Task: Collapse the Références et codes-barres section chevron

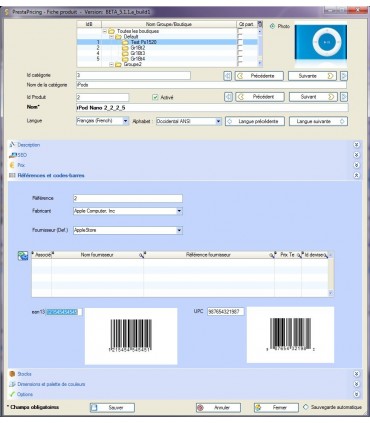Action: [356, 175]
